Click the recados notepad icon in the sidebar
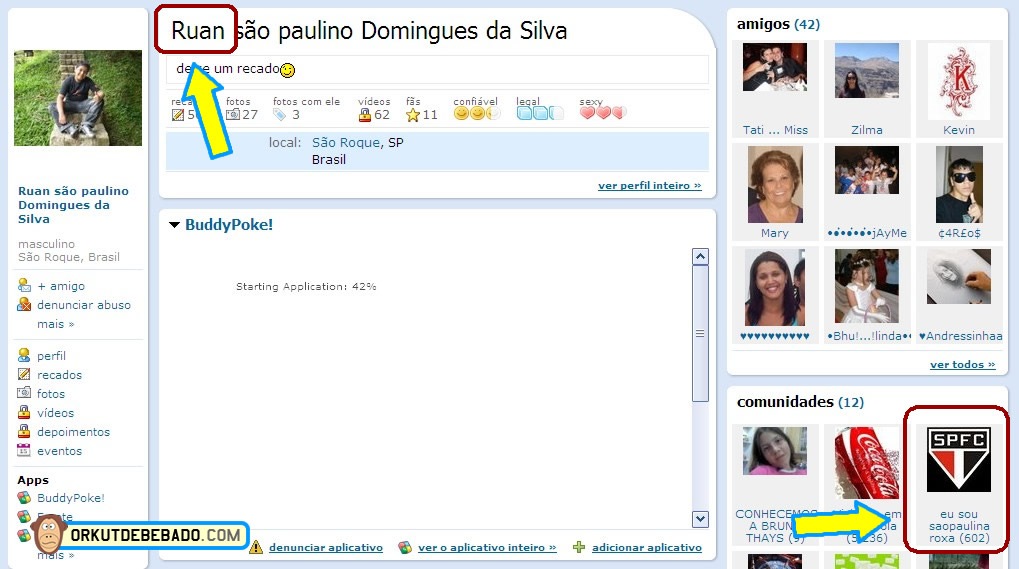This screenshot has height=569, width=1019. coord(24,374)
